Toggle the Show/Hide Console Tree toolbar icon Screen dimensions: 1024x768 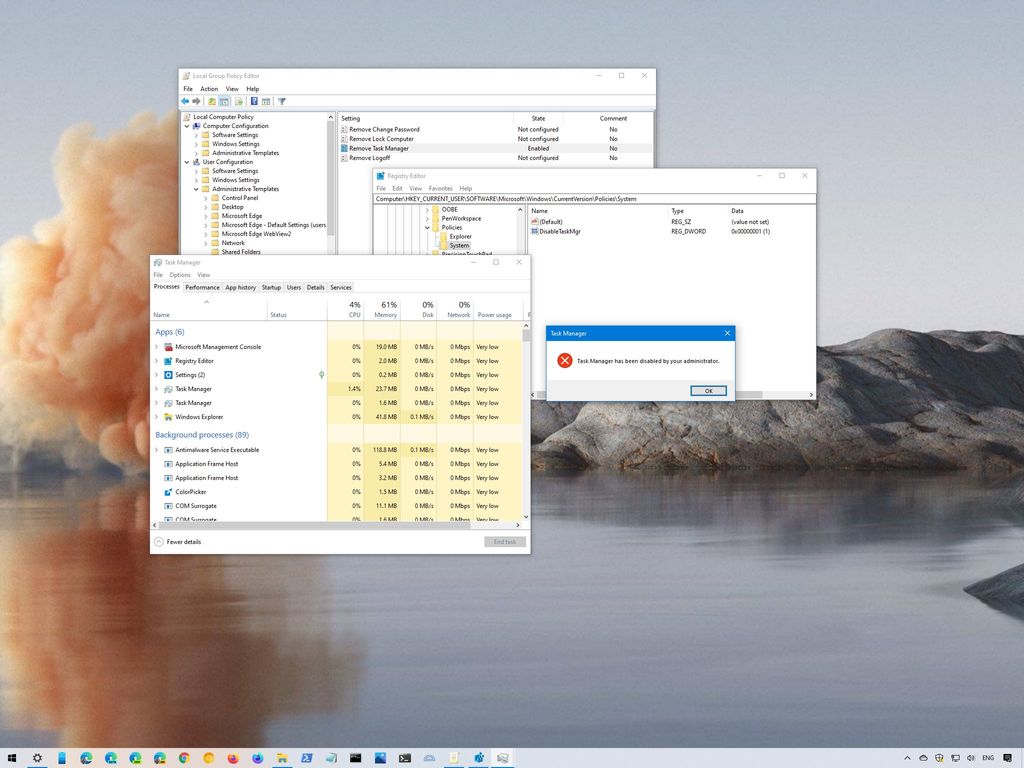(224, 101)
